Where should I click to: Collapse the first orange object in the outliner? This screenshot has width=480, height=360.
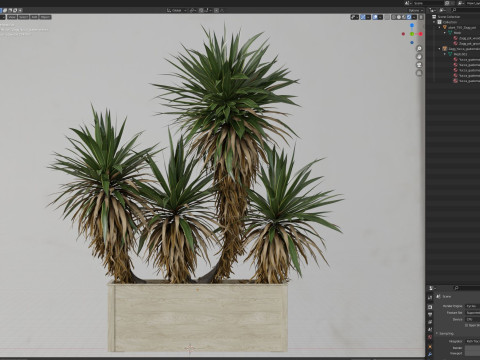[x=440, y=27]
